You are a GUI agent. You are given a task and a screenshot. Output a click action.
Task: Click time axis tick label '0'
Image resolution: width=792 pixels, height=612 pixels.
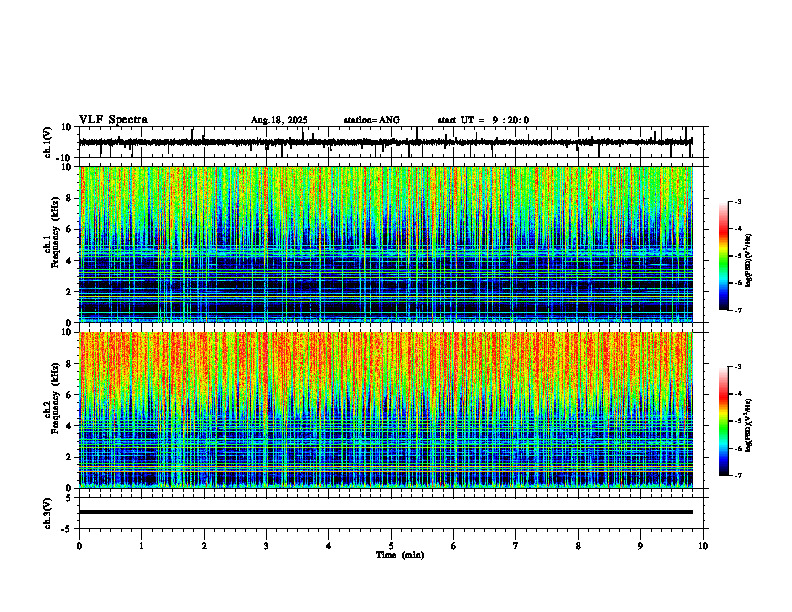(79, 546)
